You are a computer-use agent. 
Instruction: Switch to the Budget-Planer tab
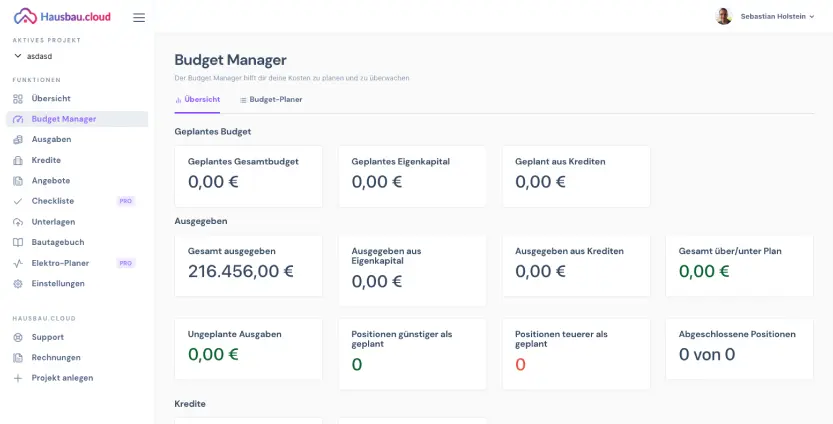[x=270, y=100]
